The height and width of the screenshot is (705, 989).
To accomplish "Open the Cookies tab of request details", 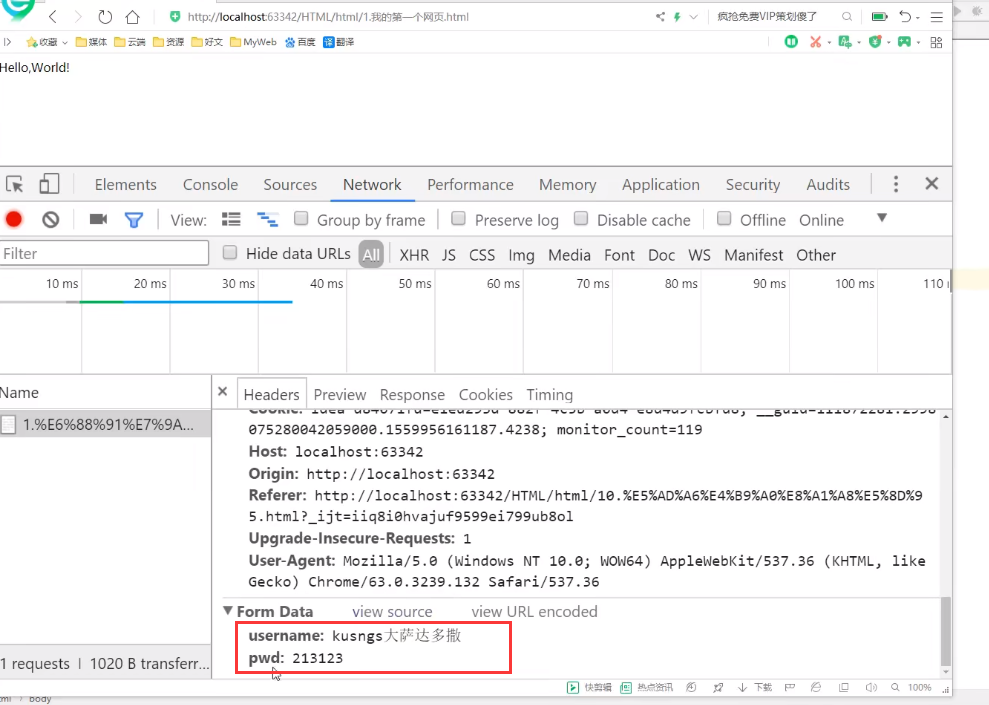I will pos(486,395).
